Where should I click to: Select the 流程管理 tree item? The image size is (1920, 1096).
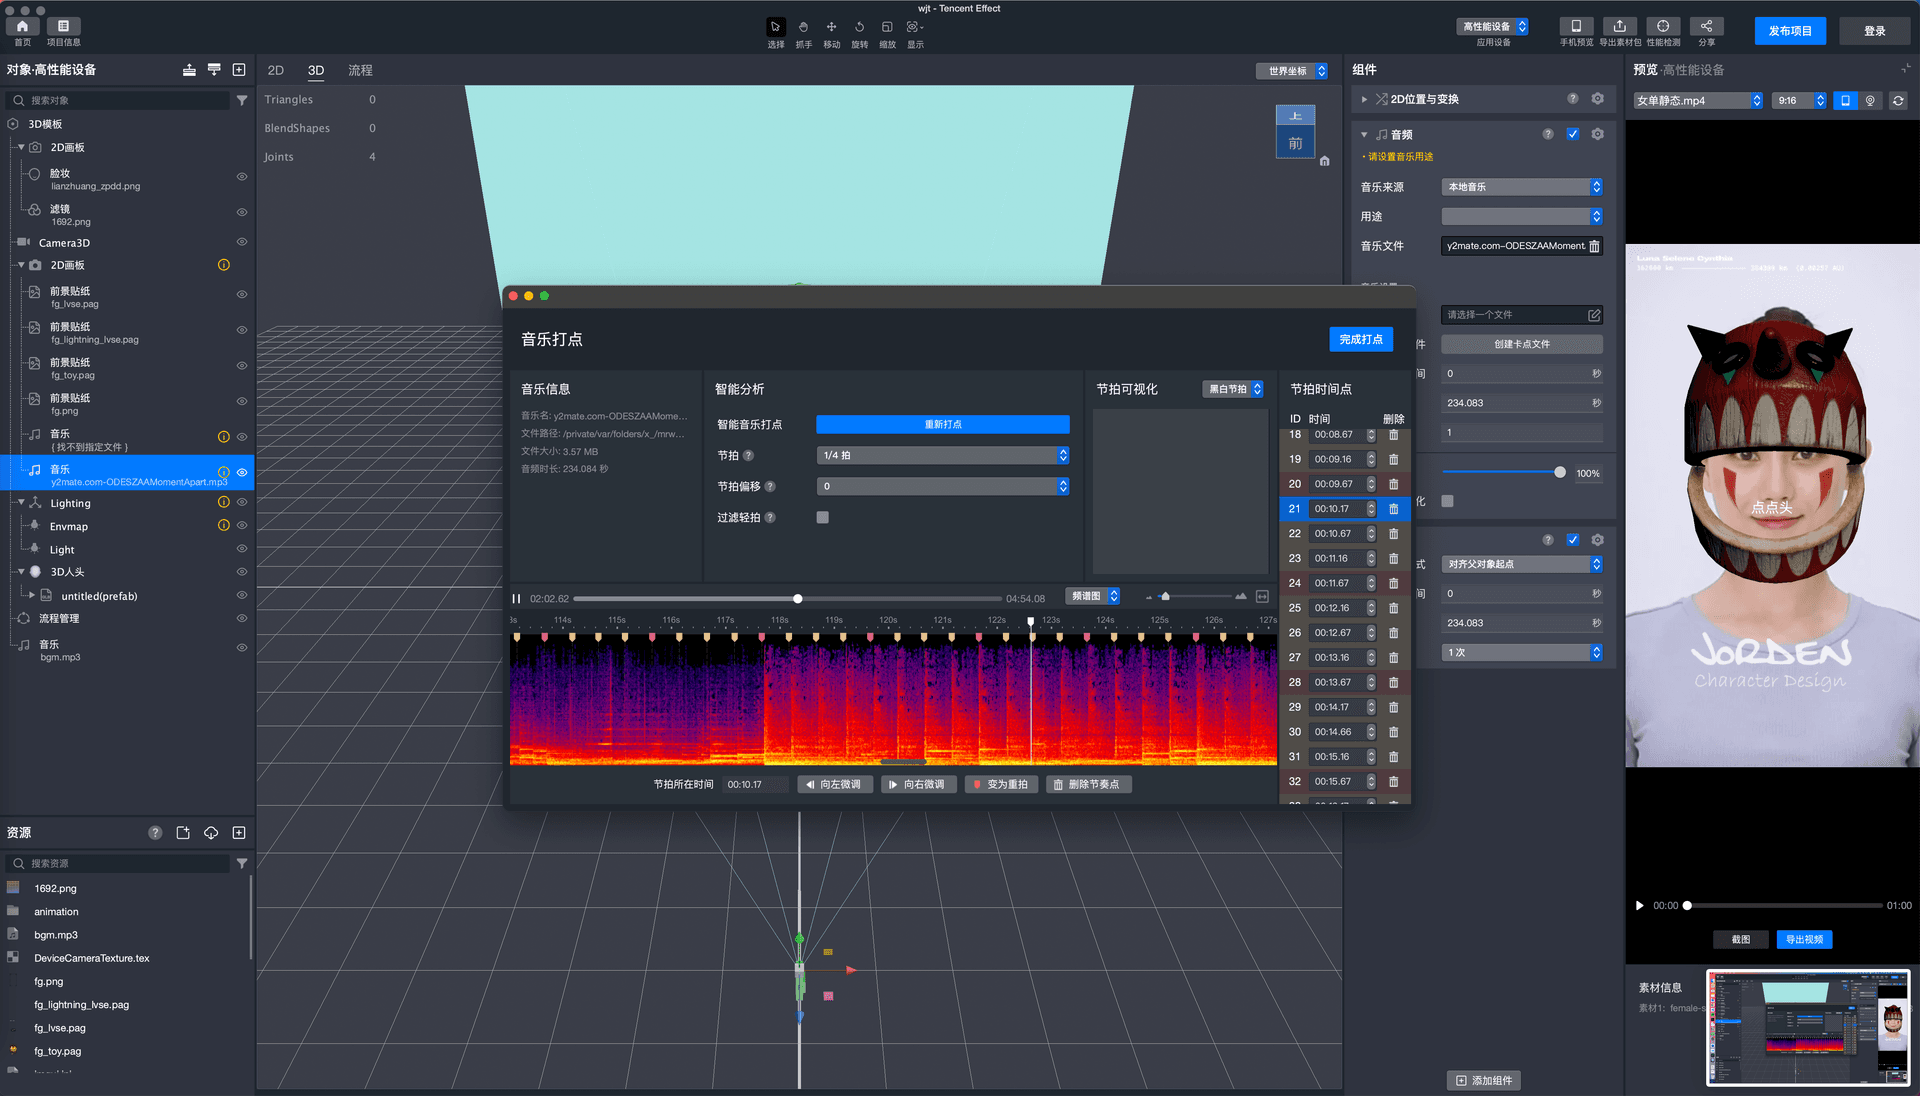coord(59,619)
